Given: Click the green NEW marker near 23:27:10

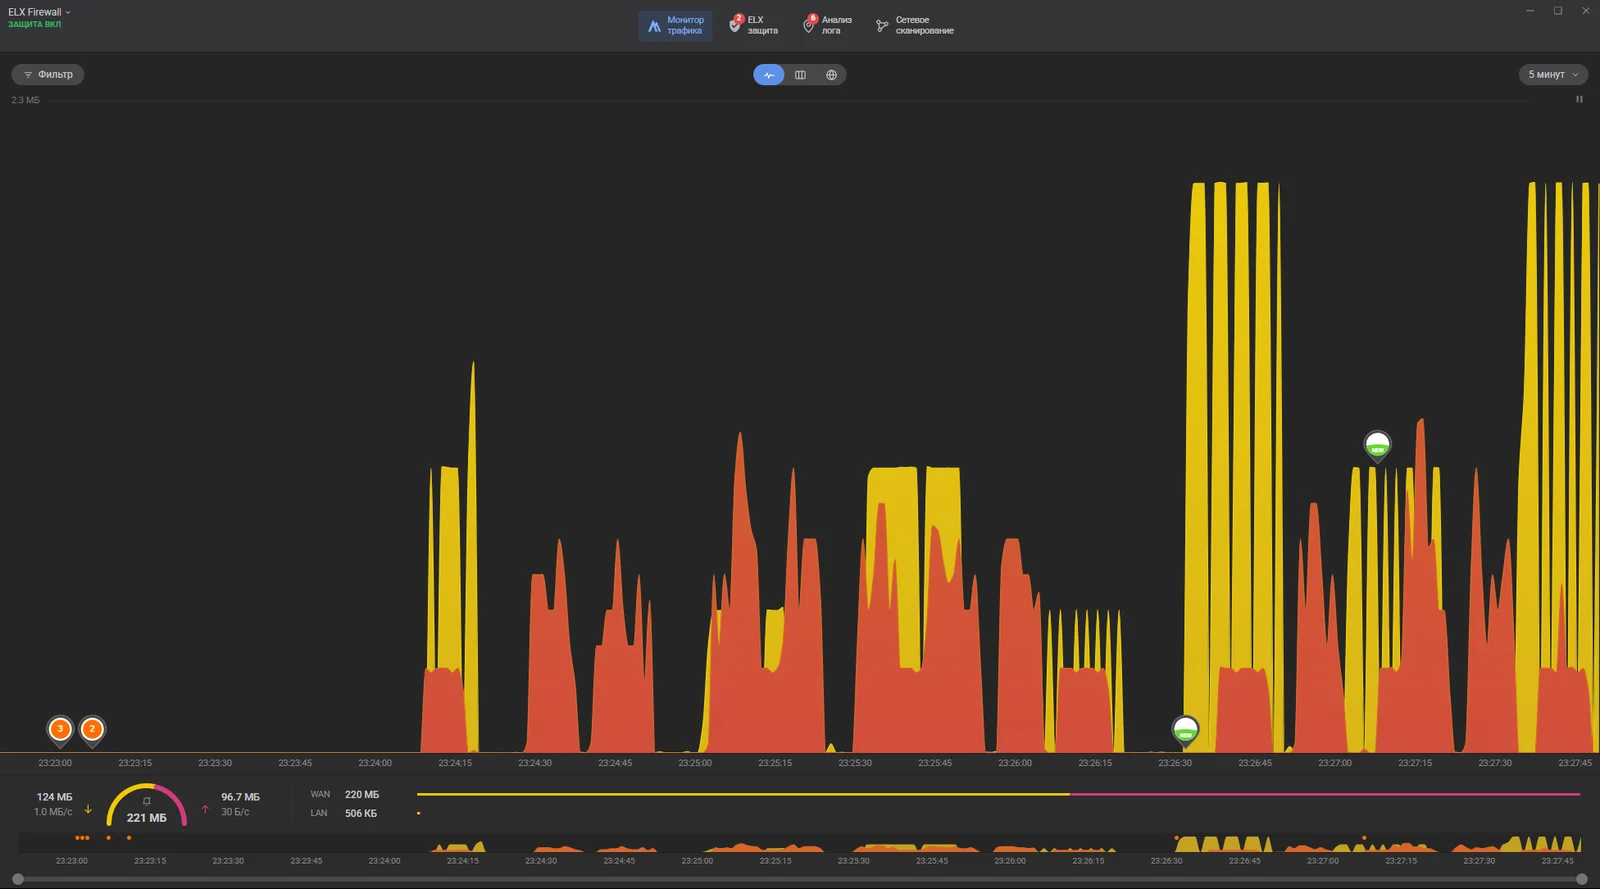Looking at the screenshot, I should [1377, 445].
